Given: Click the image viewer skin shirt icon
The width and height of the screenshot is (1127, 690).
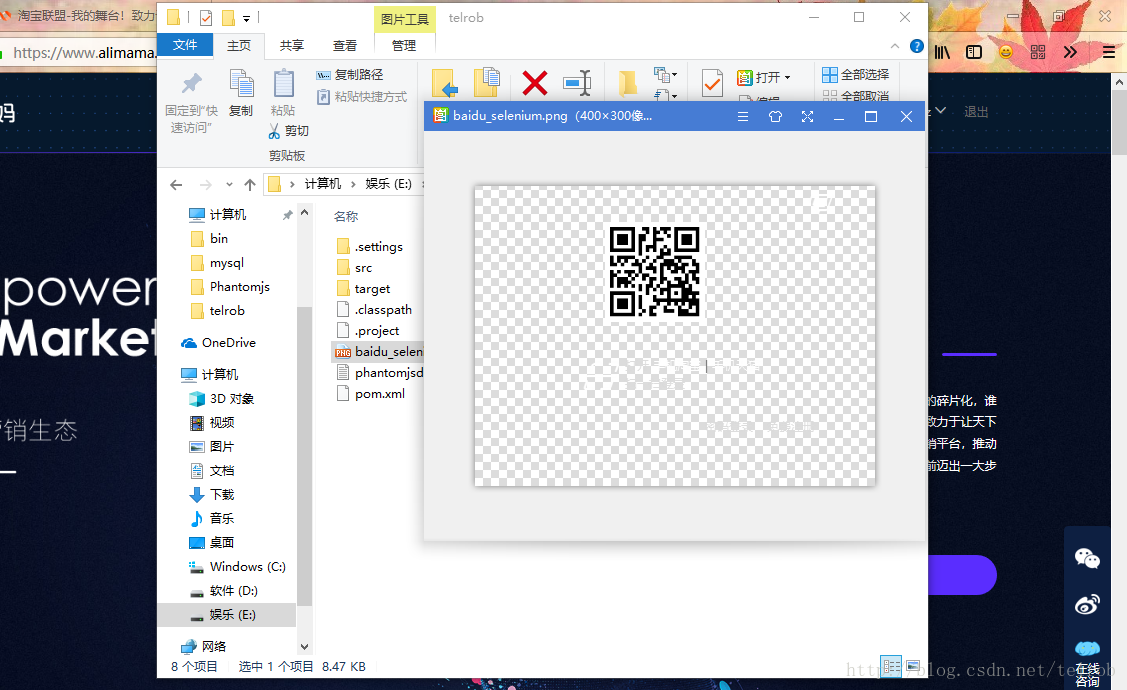Looking at the screenshot, I should [775, 116].
